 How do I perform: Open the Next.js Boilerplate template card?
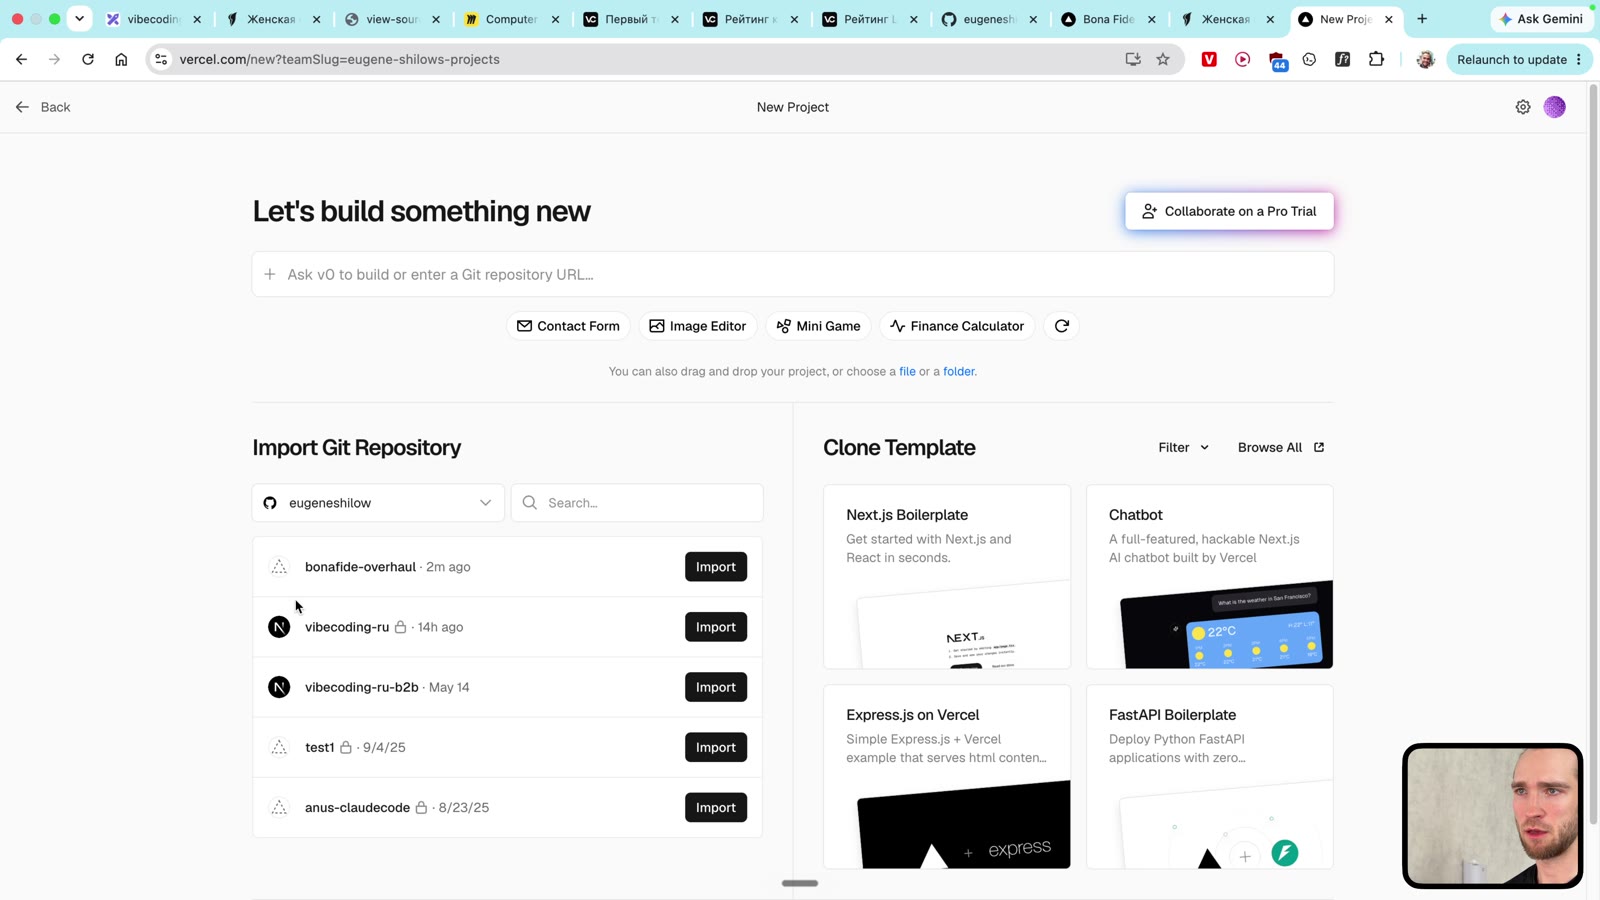point(947,577)
